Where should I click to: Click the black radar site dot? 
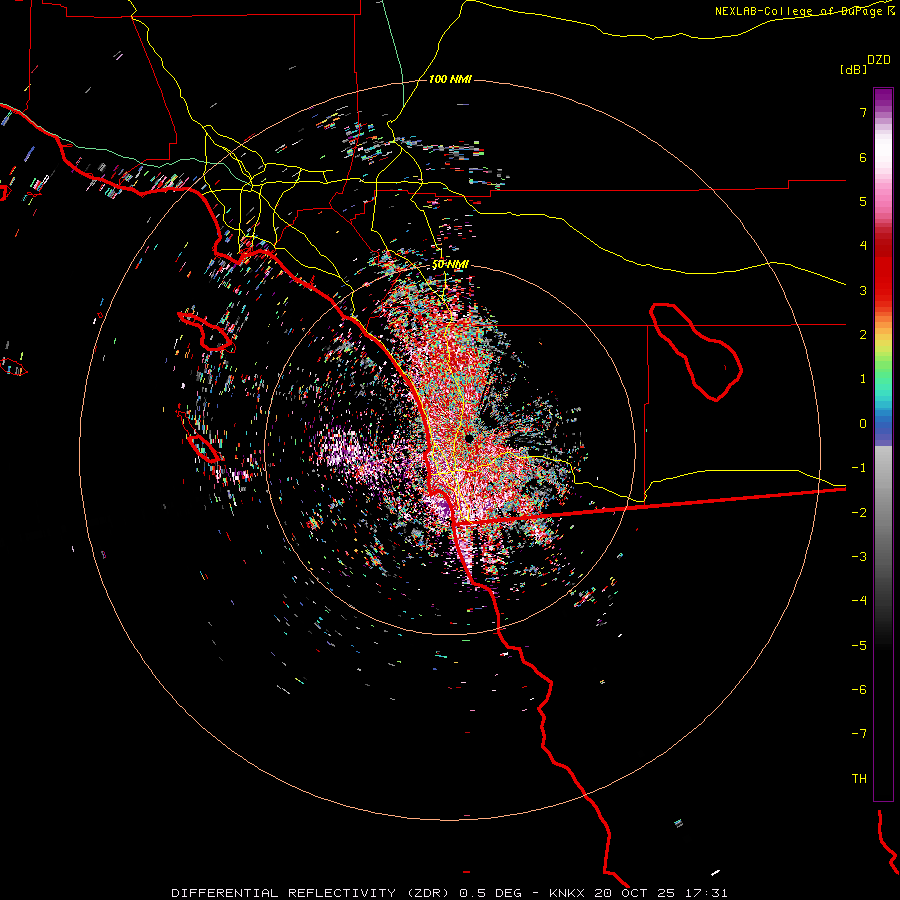469,438
